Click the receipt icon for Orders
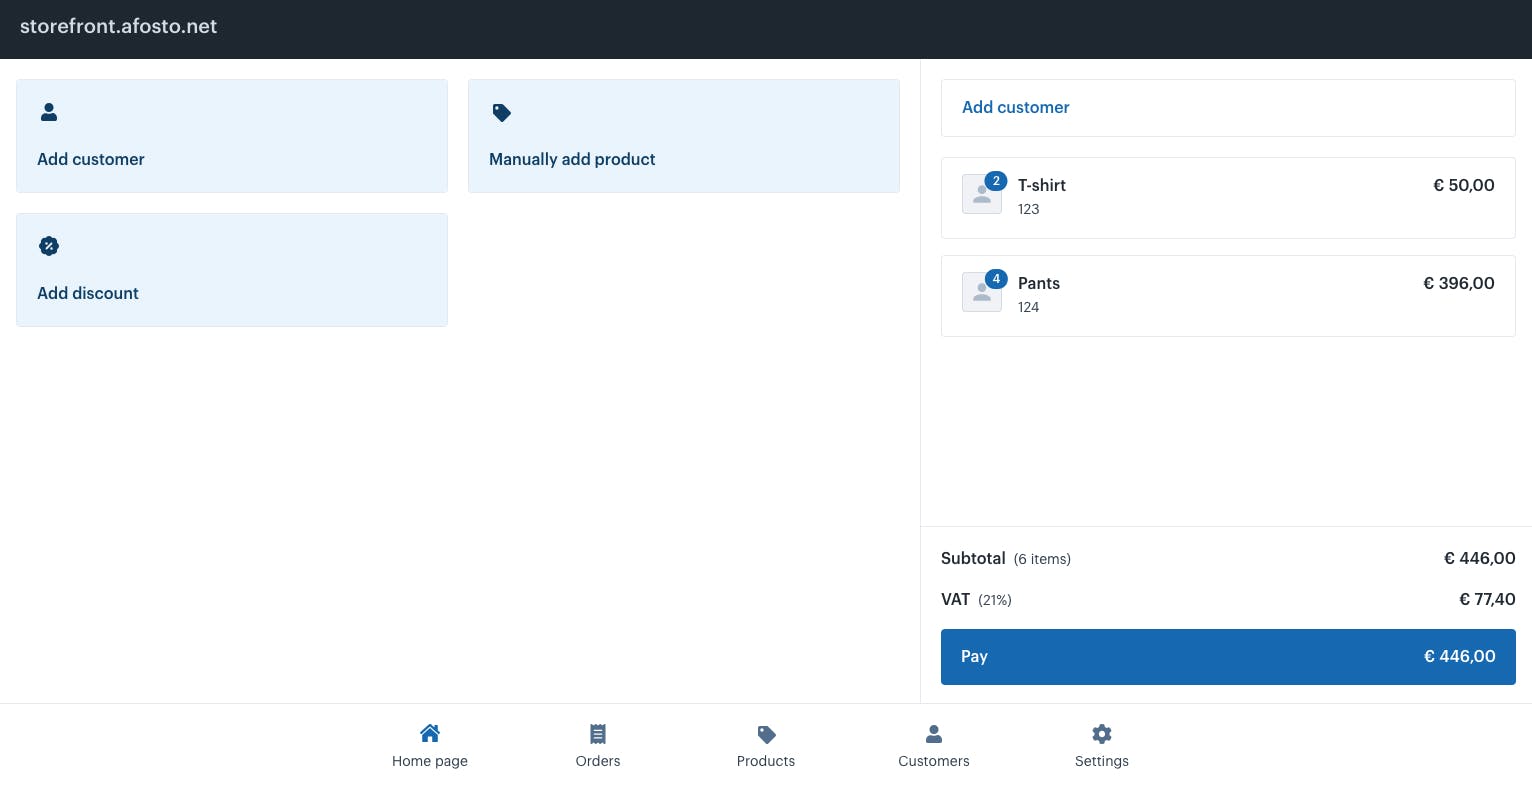 click(598, 734)
